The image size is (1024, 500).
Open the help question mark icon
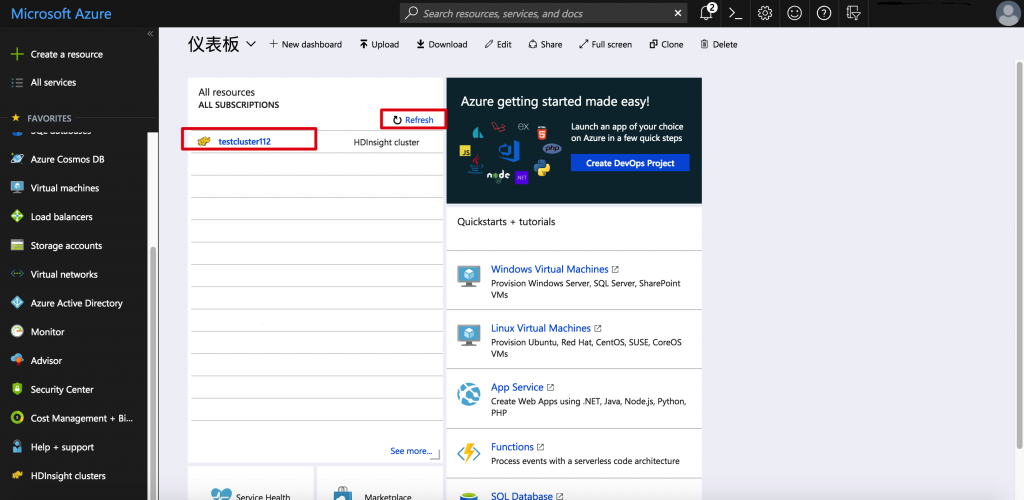click(x=824, y=13)
